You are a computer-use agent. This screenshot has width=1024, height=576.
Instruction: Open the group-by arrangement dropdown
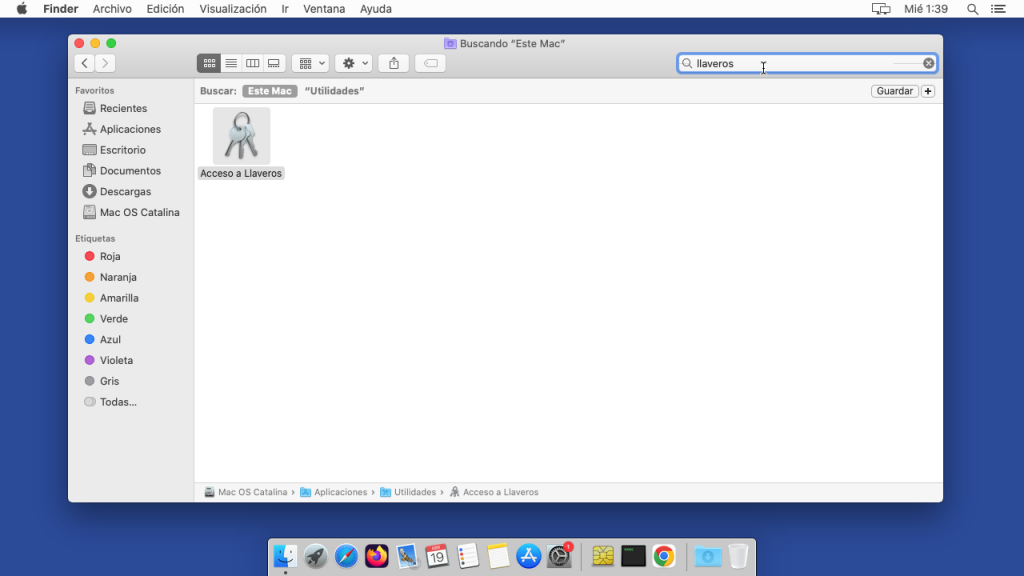[x=310, y=63]
